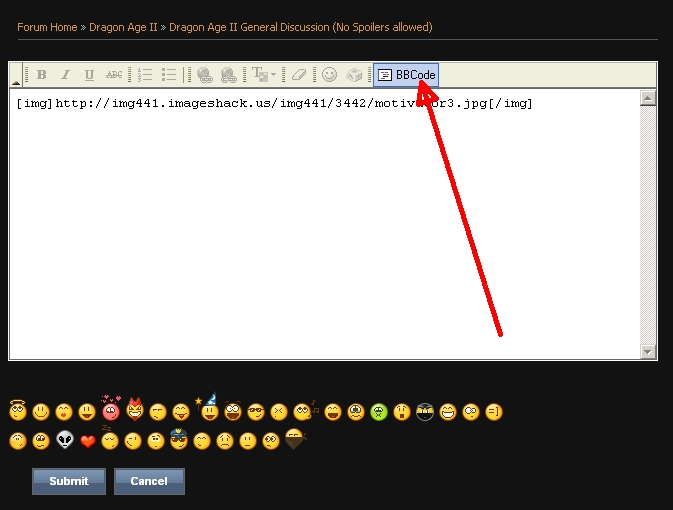Image resolution: width=673 pixels, height=510 pixels.
Task: Collapse the editor toolbar with the left triangle
Action: (x=16, y=82)
